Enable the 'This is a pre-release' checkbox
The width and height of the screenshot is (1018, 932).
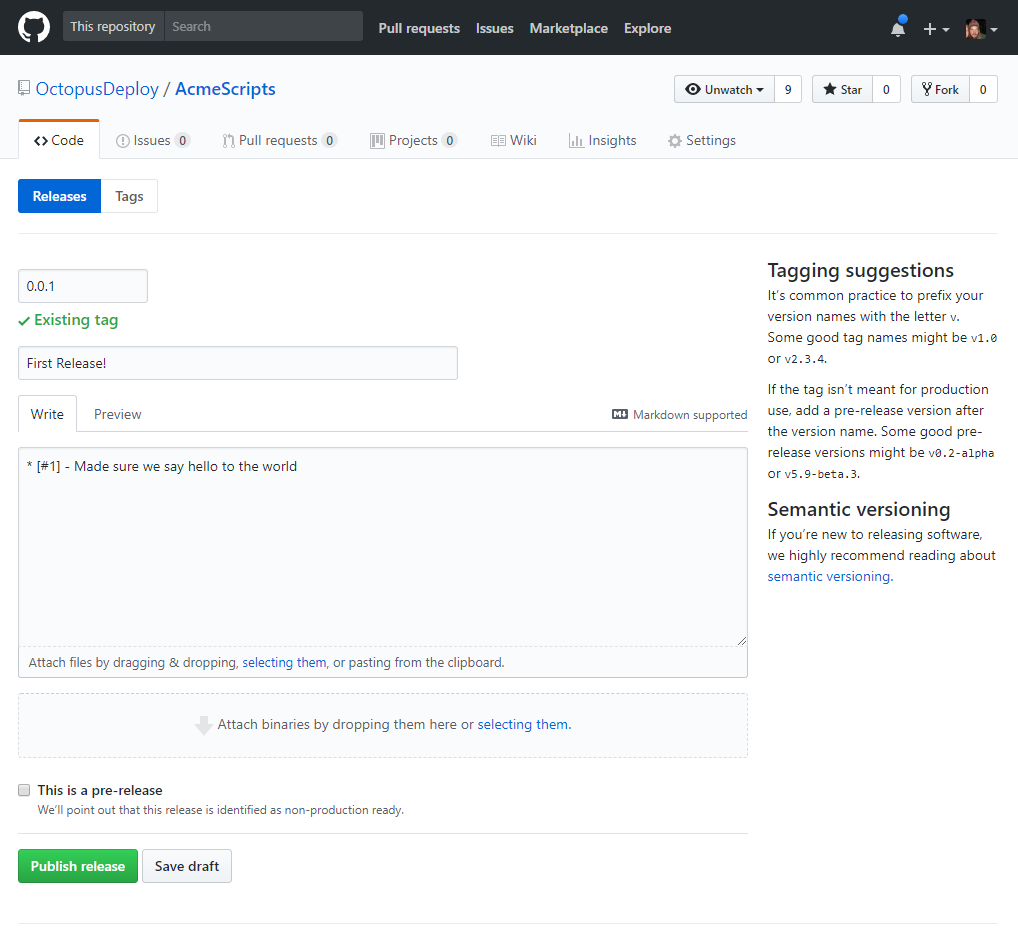[24, 790]
